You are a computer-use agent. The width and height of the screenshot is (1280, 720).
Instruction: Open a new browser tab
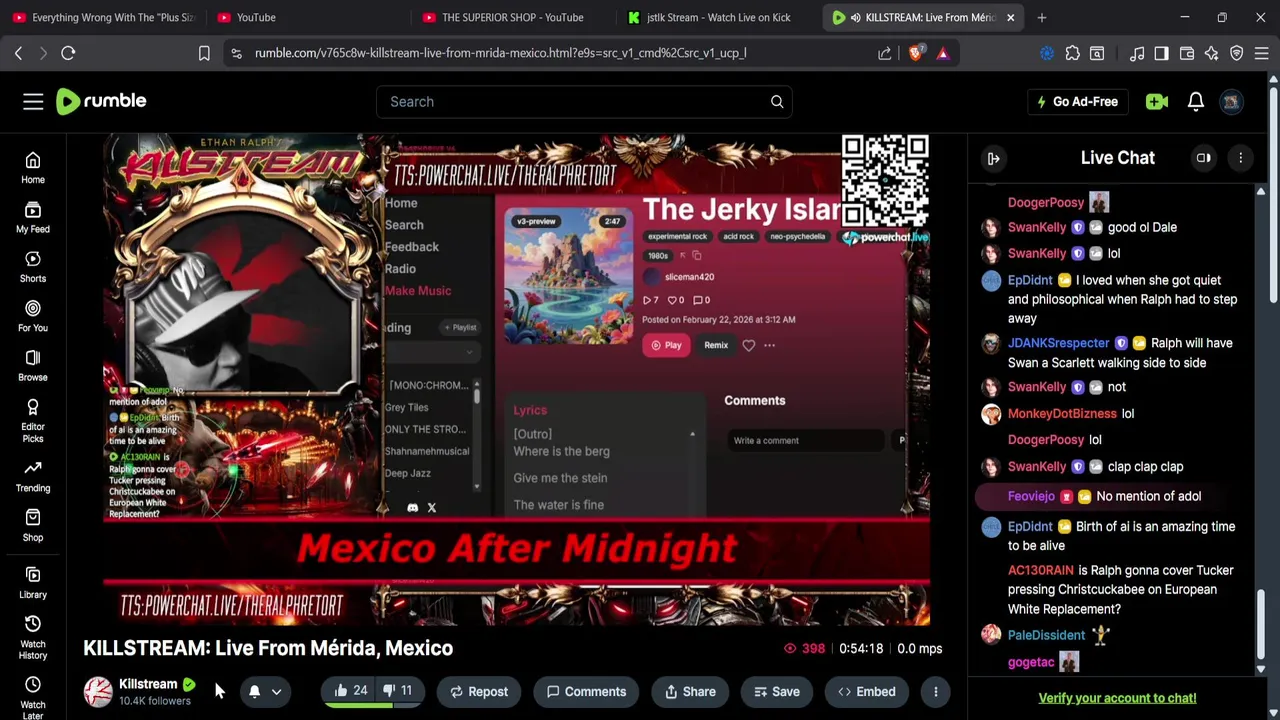pyautogui.click(x=1042, y=17)
